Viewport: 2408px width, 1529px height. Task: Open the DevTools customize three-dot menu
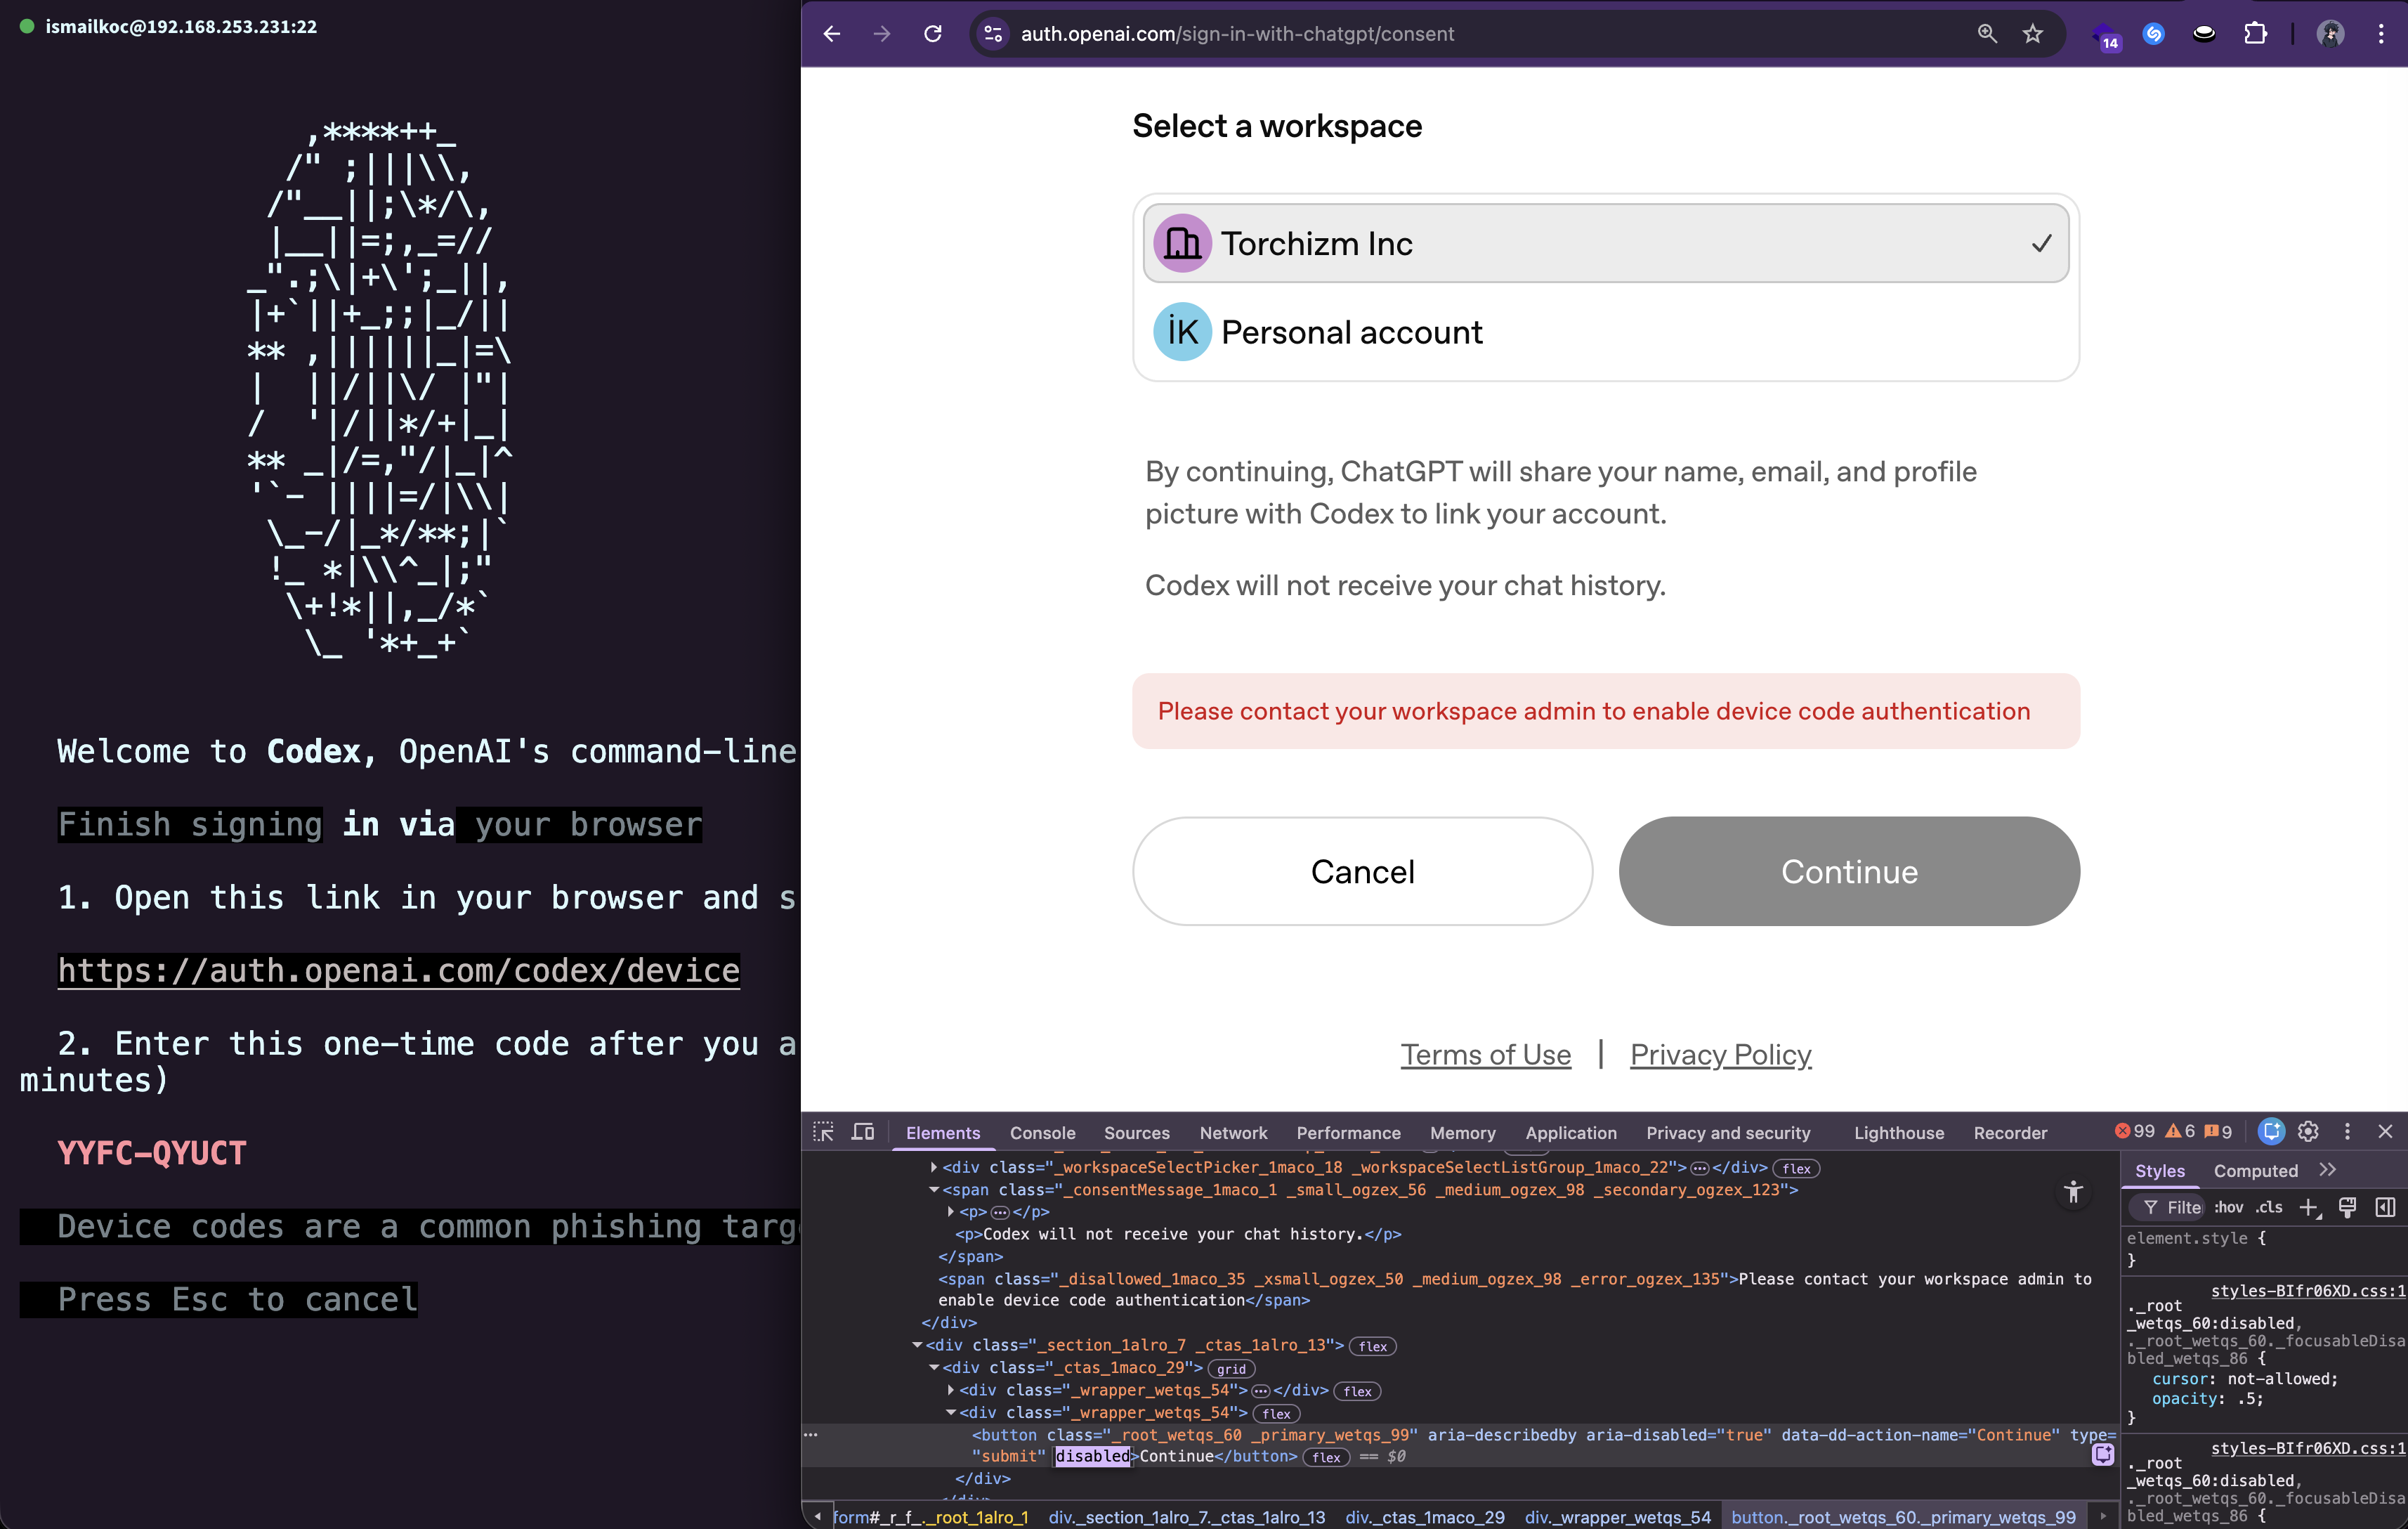[x=2348, y=1131]
